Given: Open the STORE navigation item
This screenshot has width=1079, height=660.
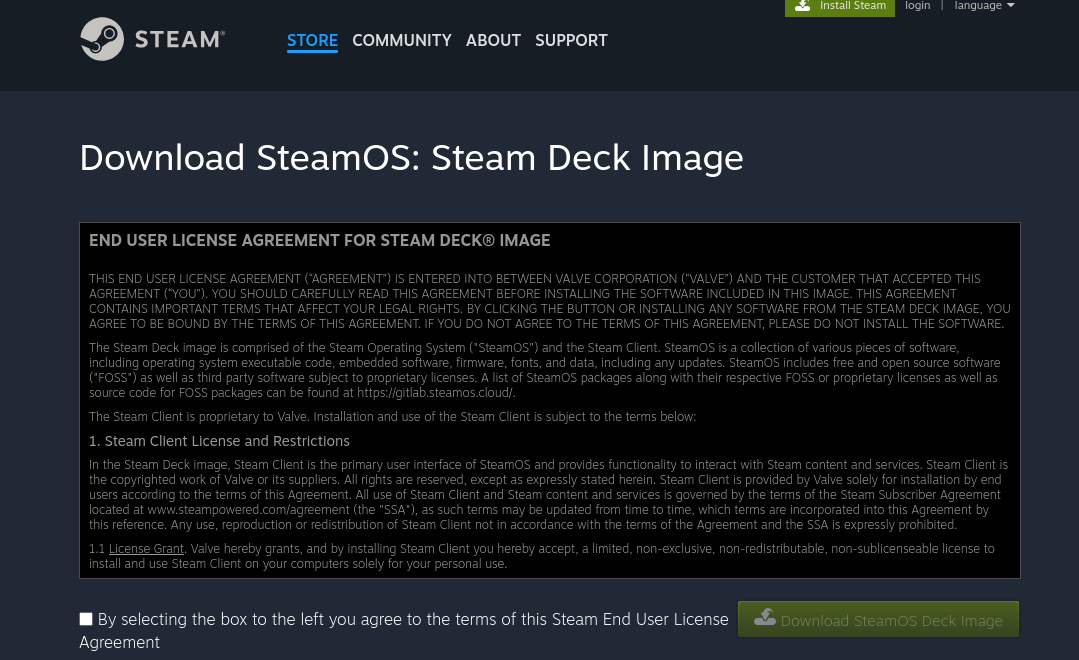Looking at the screenshot, I should 312,41.
